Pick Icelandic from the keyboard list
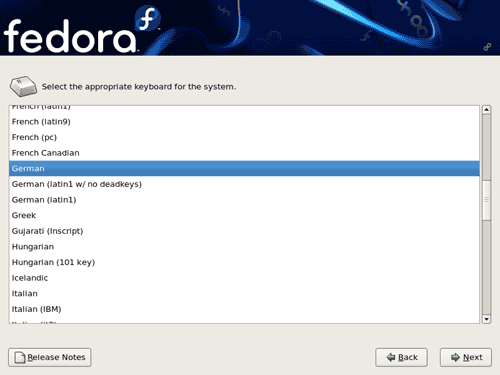This screenshot has width=500, height=375. point(244,278)
